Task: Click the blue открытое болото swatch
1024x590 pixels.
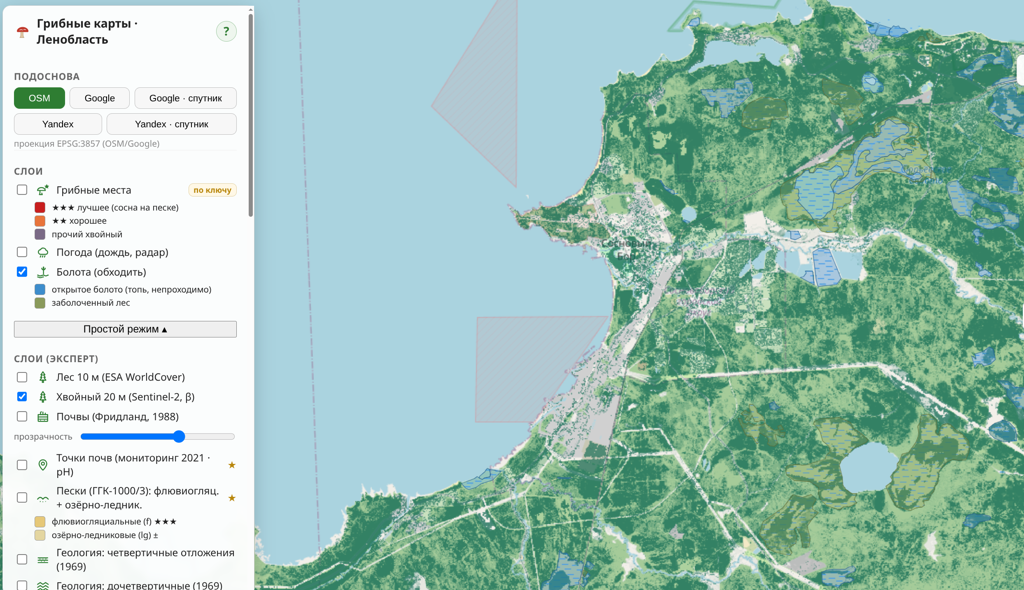Action: click(x=40, y=289)
